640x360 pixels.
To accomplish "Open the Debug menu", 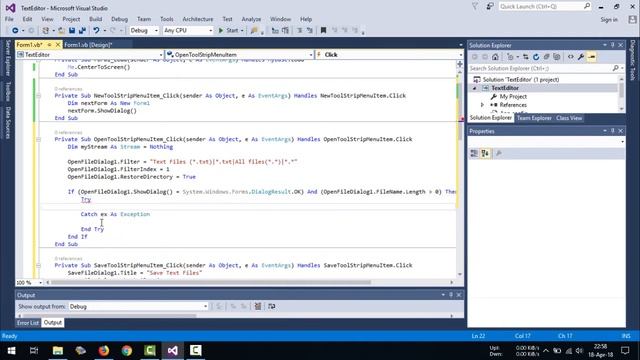I will point(119,19).
